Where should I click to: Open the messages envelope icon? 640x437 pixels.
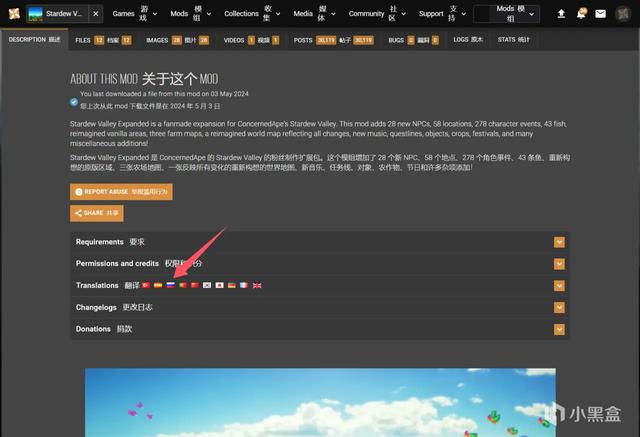click(600, 14)
